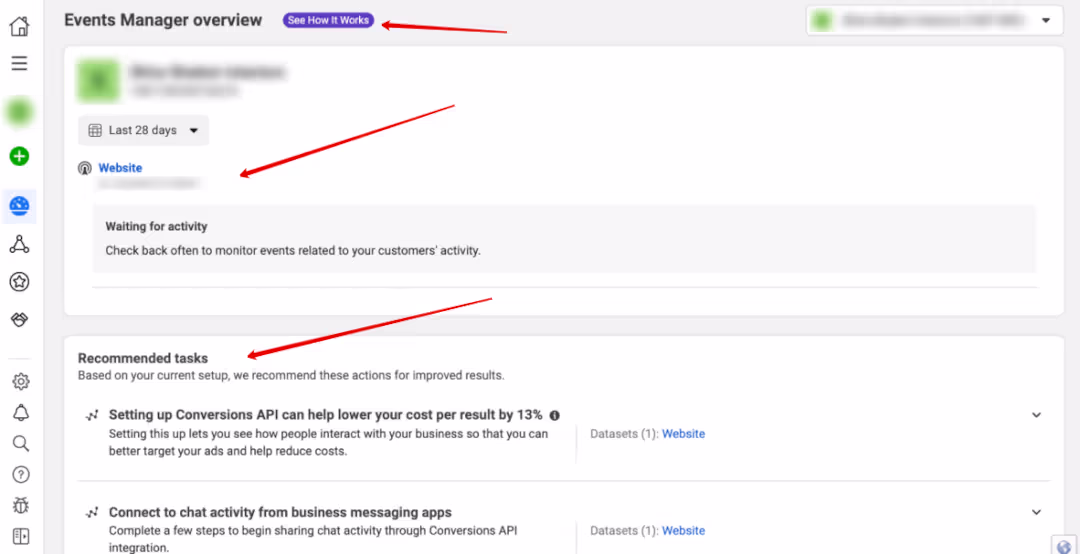Viewport: 1080px width, 554px height.
Task: Open the Website dataset link
Action: pos(121,167)
